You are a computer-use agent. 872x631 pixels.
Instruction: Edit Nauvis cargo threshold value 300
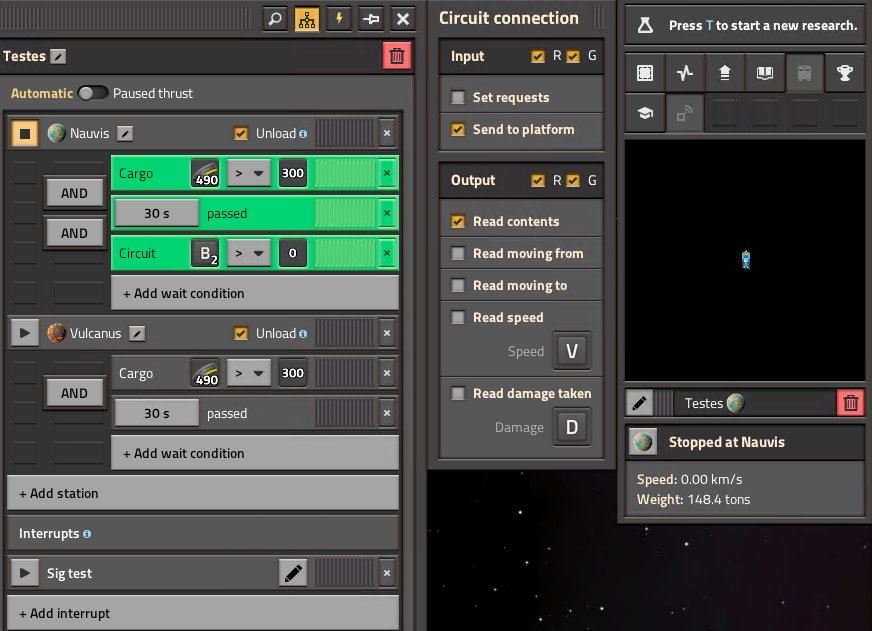tap(293, 173)
